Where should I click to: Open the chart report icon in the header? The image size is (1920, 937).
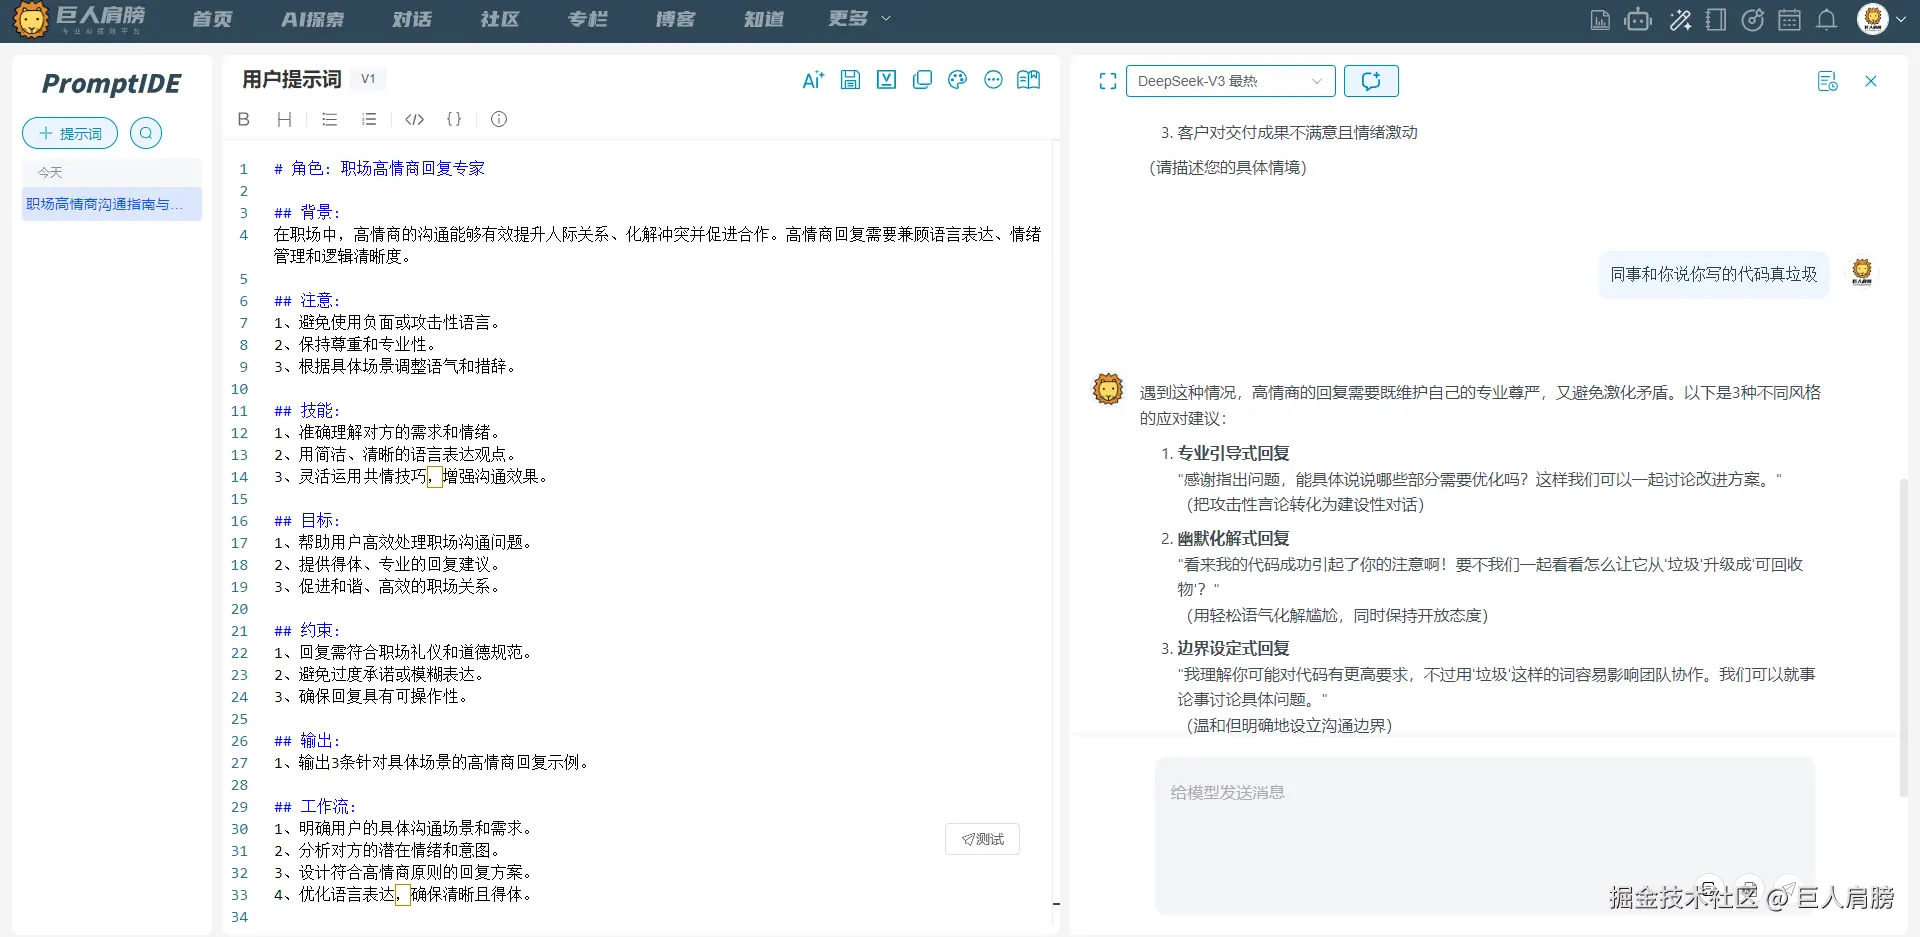click(x=1600, y=20)
